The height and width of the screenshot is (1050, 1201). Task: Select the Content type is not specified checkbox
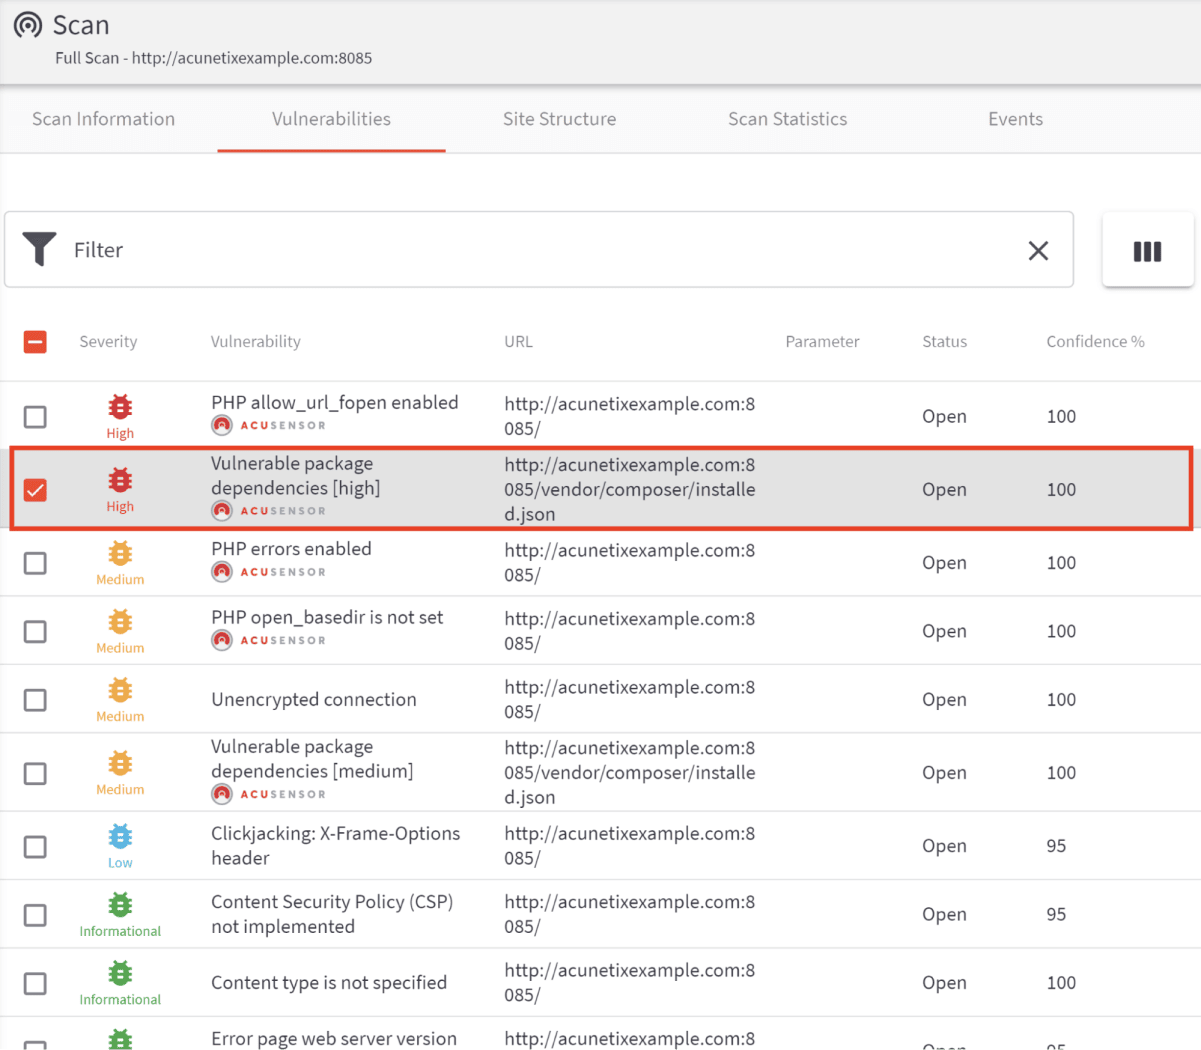35,983
